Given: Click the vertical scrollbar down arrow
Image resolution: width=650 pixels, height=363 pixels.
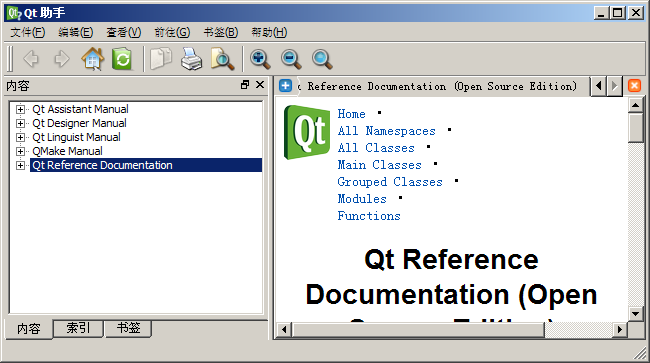Looking at the screenshot, I should [x=635, y=313].
